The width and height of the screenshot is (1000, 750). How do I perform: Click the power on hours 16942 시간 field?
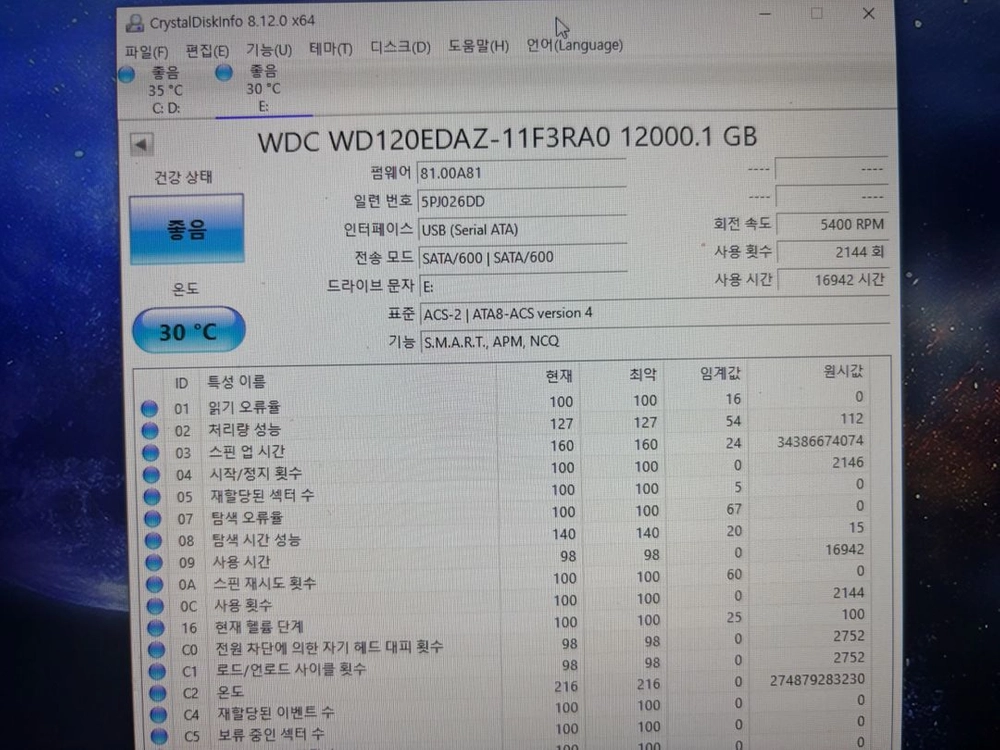[x=832, y=279]
